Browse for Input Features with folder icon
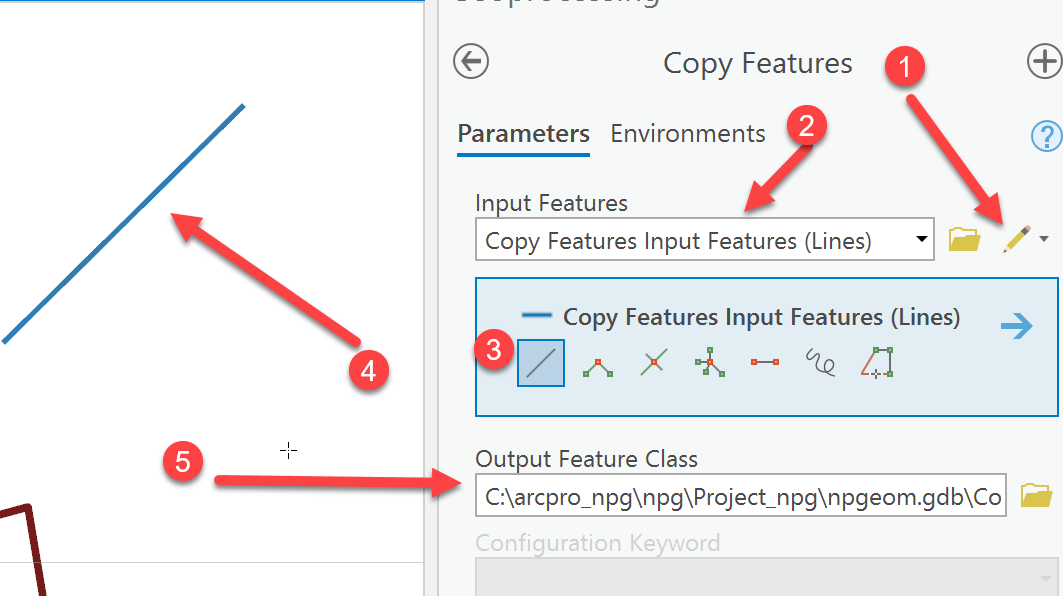The image size is (1063, 596). pyautogui.click(x=964, y=239)
